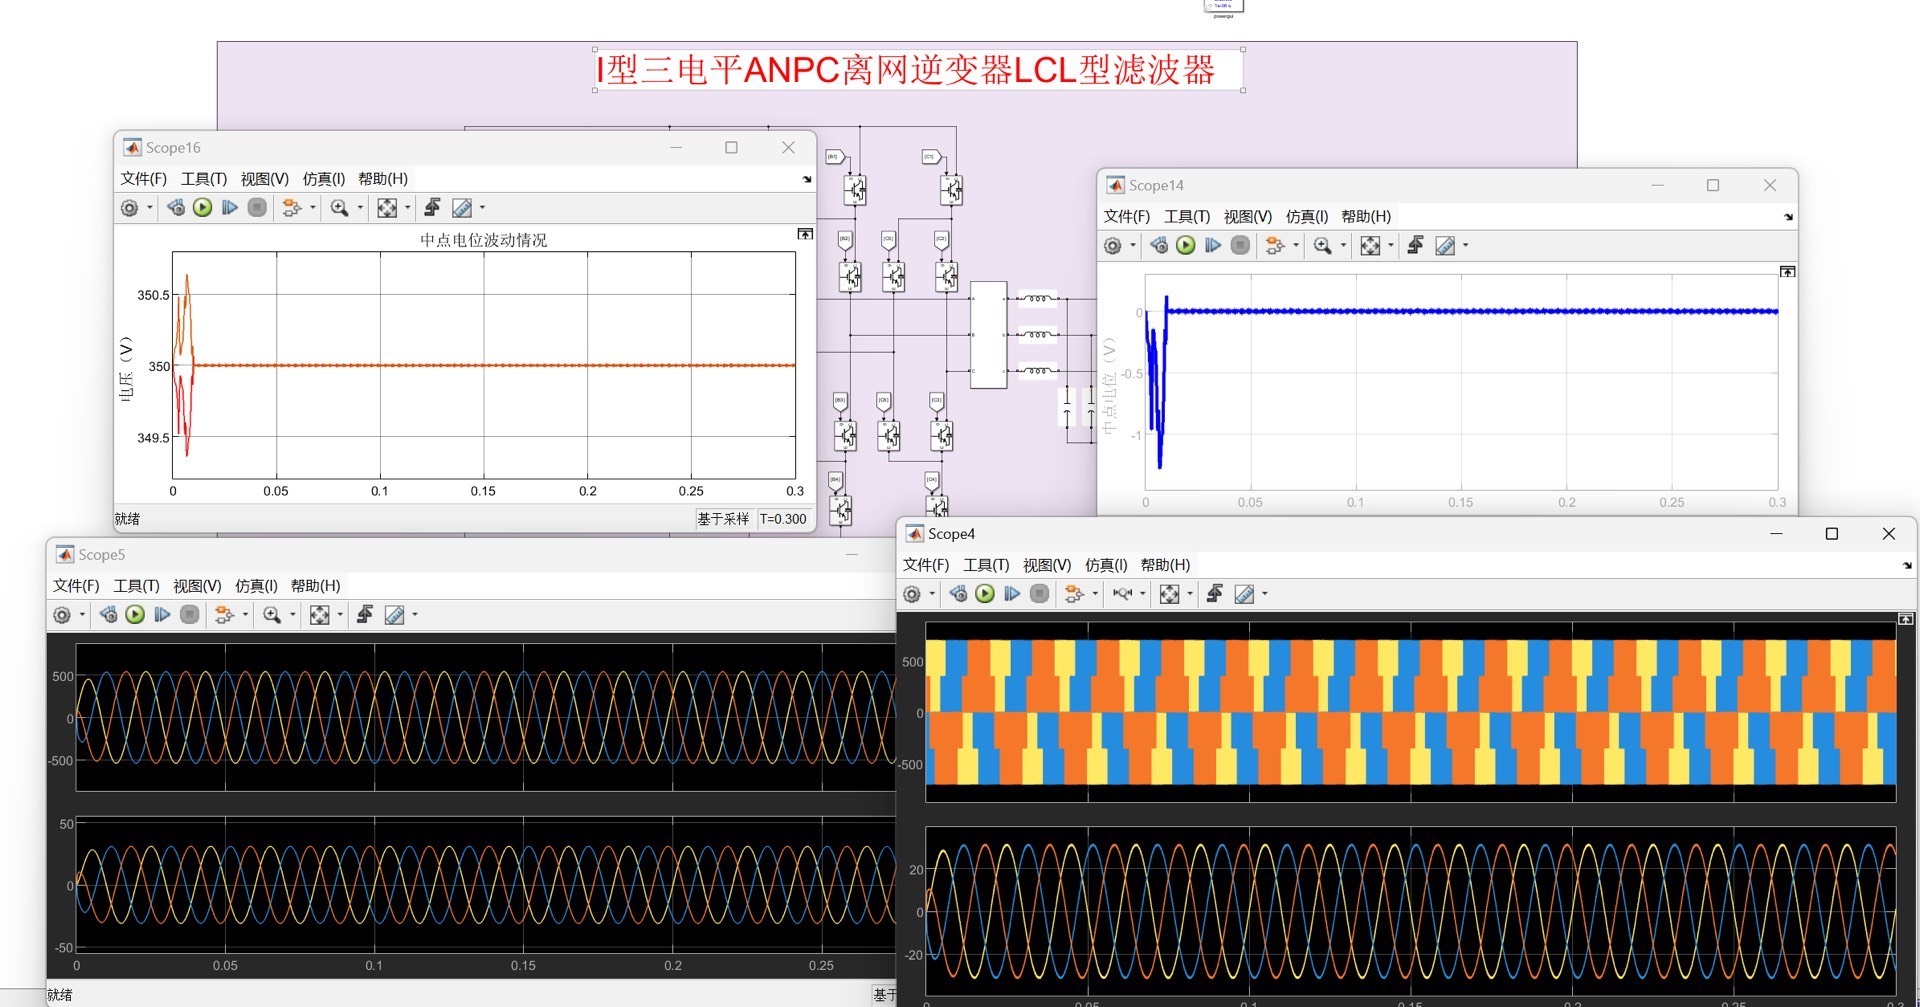Screen dimensions: 1920x1007
Task: Toggle the dock arrow in Scope4 window
Action: pyautogui.click(x=1904, y=618)
